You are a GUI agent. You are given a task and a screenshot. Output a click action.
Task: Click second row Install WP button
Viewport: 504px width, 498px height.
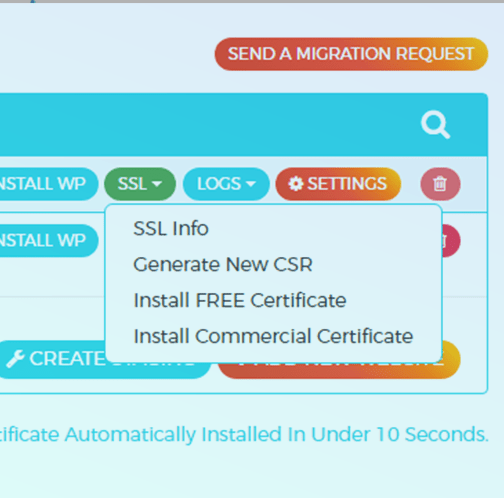coord(48,241)
